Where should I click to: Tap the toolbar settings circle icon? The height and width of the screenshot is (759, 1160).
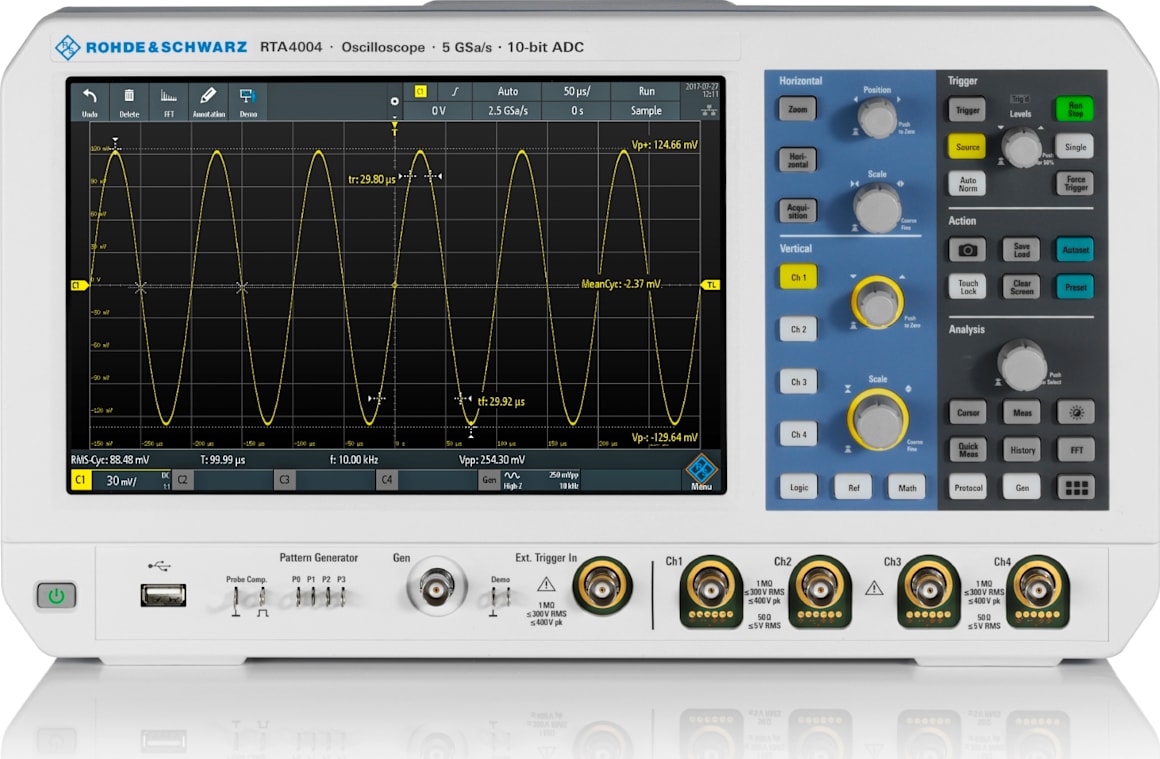tap(394, 101)
